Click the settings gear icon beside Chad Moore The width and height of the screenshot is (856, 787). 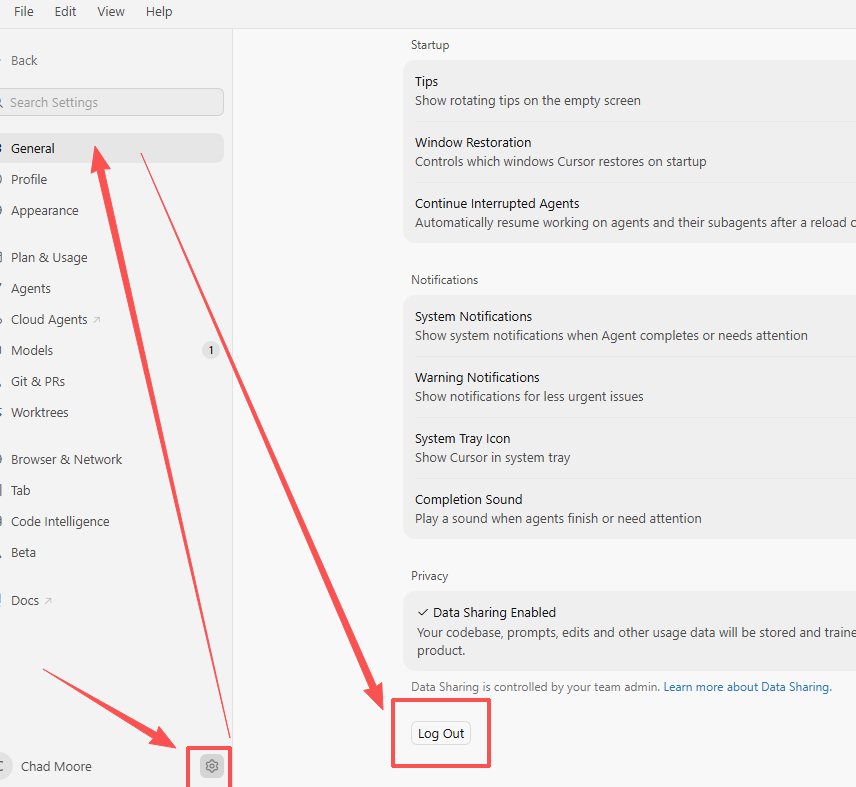tap(212, 766)
